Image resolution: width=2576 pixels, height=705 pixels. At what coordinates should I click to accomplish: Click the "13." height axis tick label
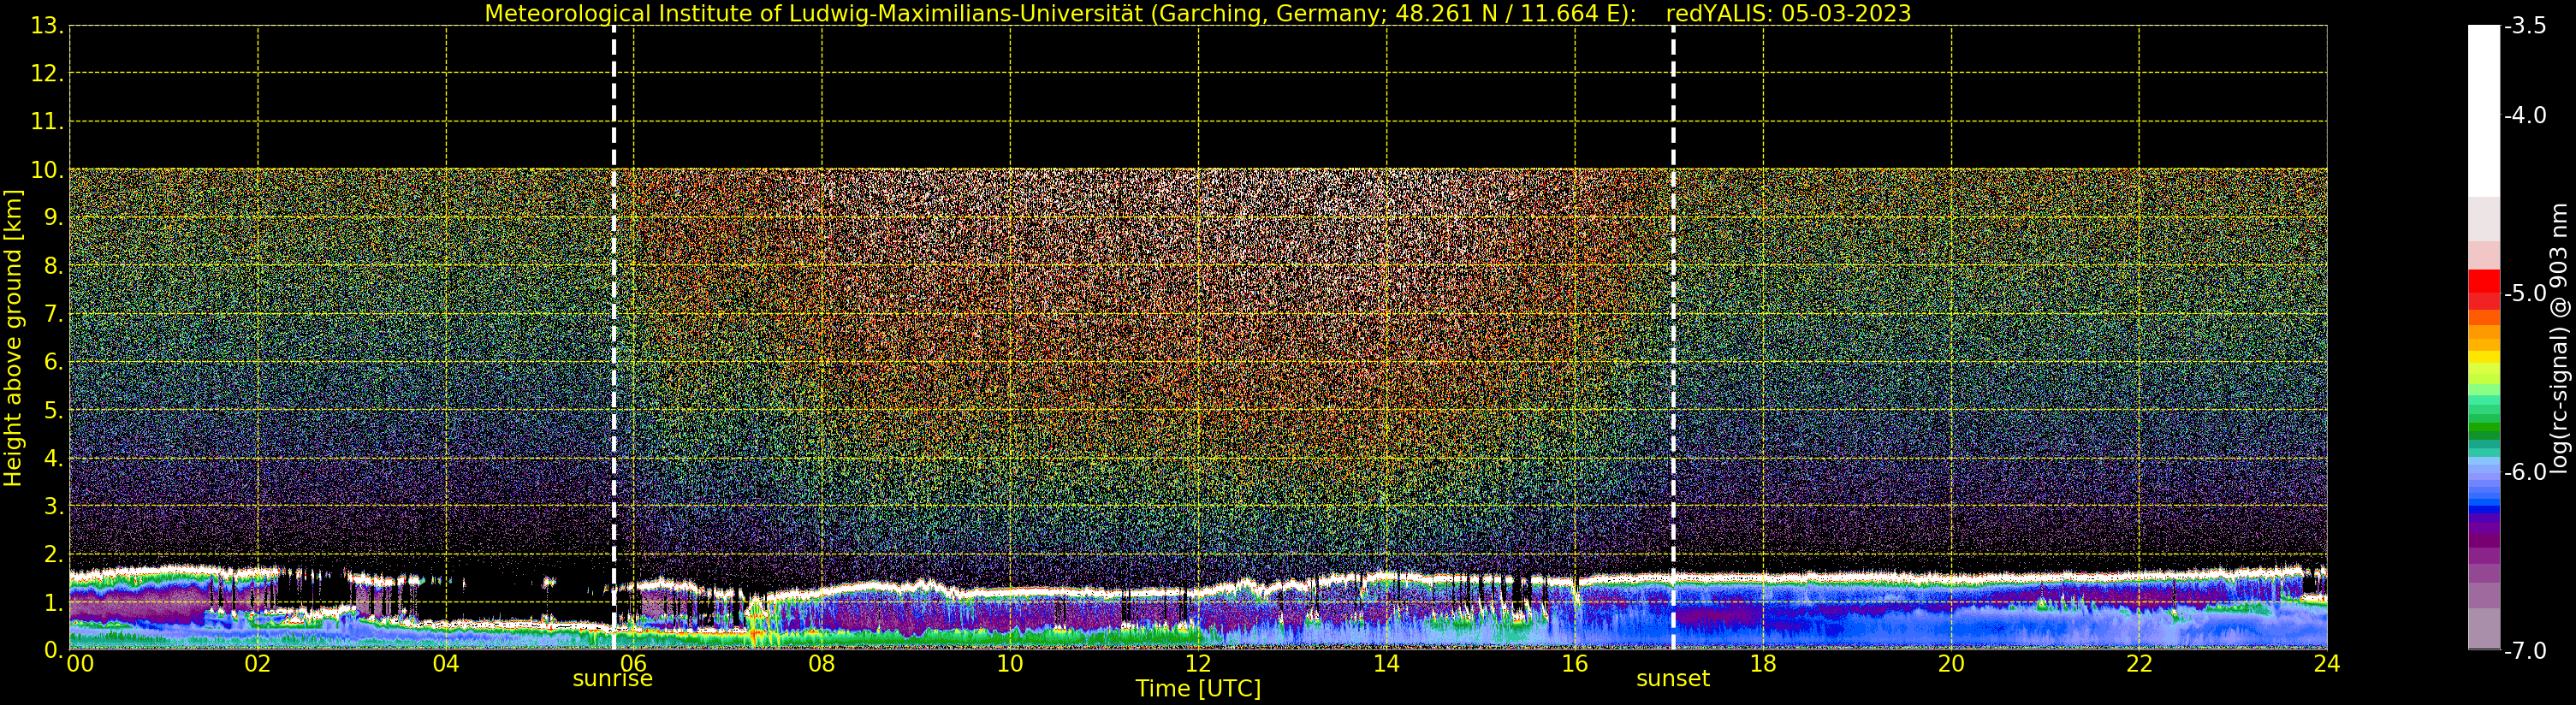click(47, 26)
